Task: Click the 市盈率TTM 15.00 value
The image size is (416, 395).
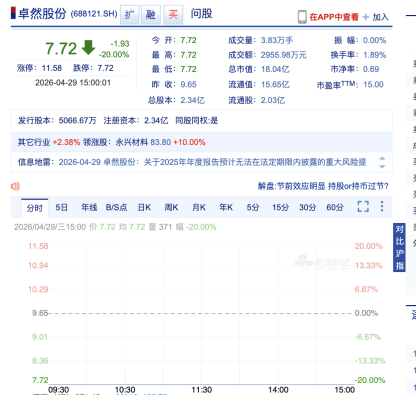Action: point(373,85)
